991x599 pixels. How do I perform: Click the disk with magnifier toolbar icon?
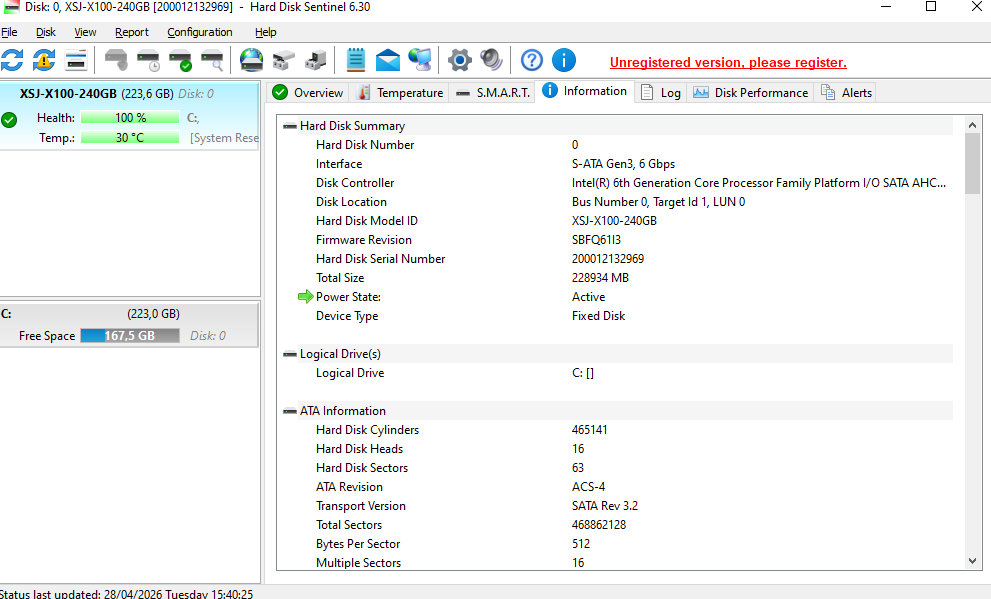[x=212, y=60]
